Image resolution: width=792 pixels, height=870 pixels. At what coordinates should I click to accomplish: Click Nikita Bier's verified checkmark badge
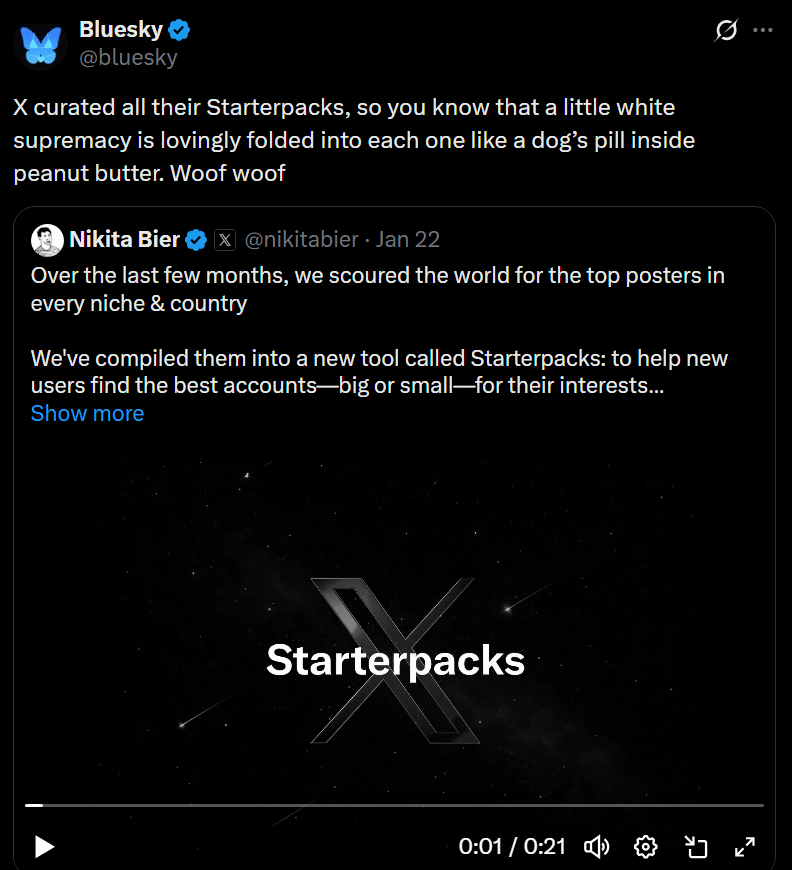click(197, 240)
